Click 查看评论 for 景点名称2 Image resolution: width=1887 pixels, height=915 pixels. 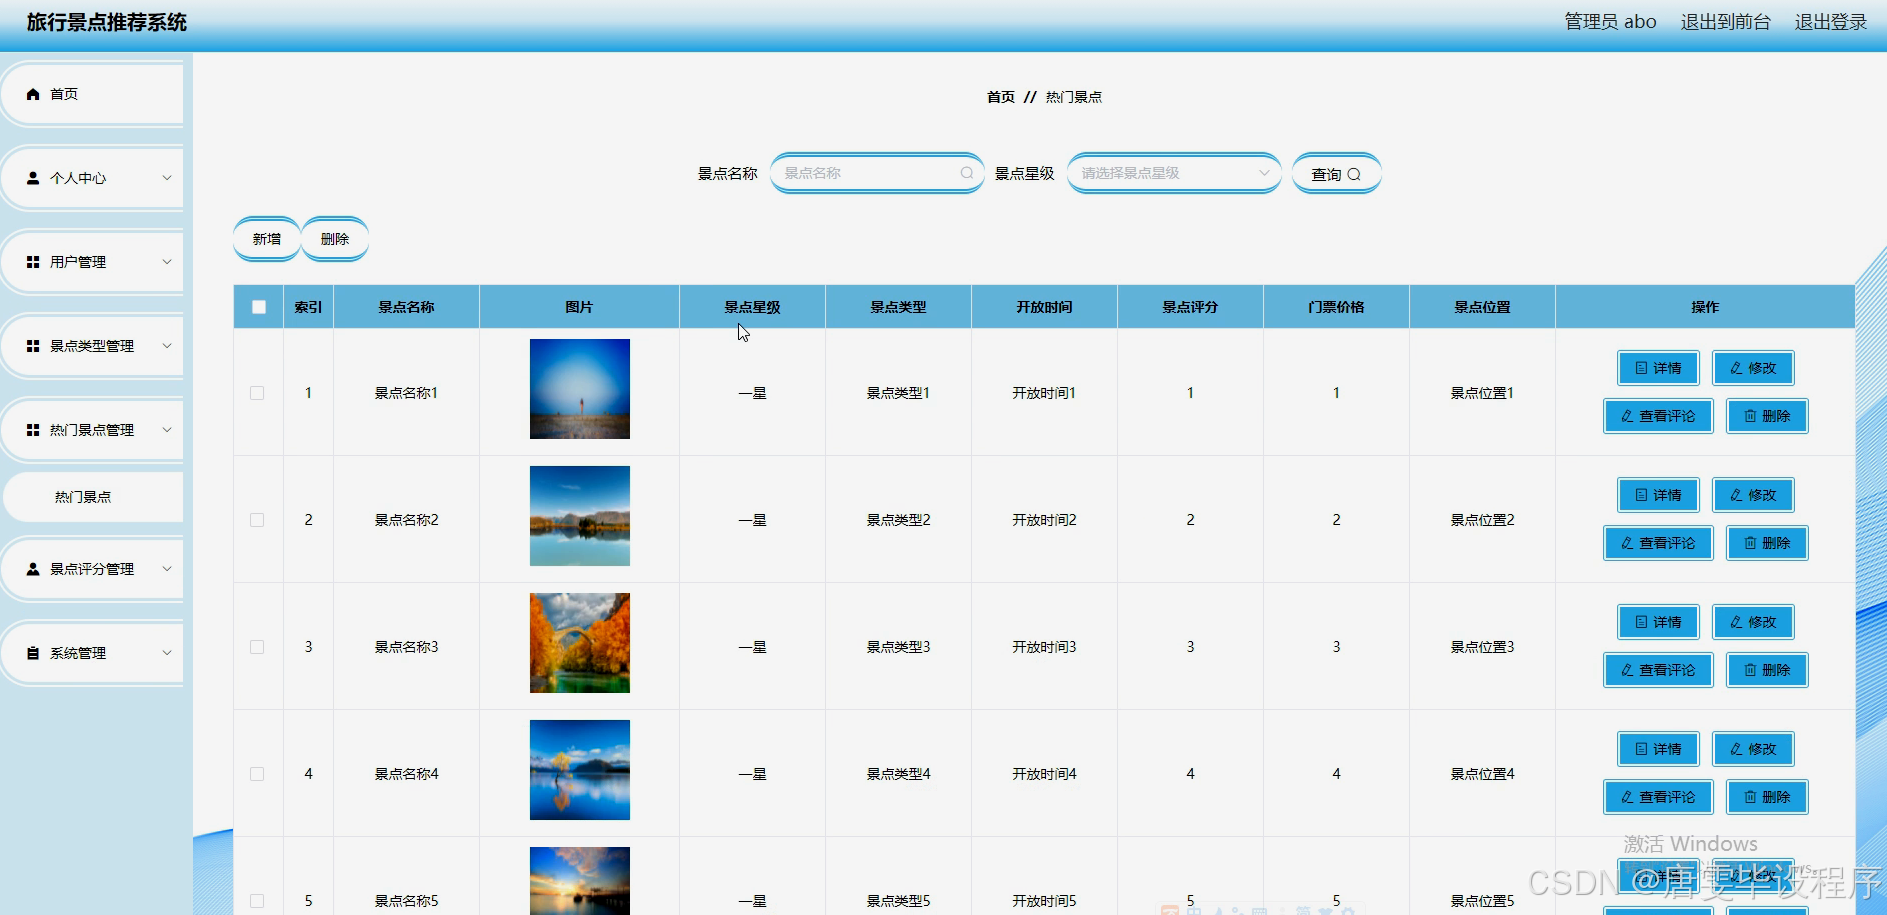click(1658, 543)
